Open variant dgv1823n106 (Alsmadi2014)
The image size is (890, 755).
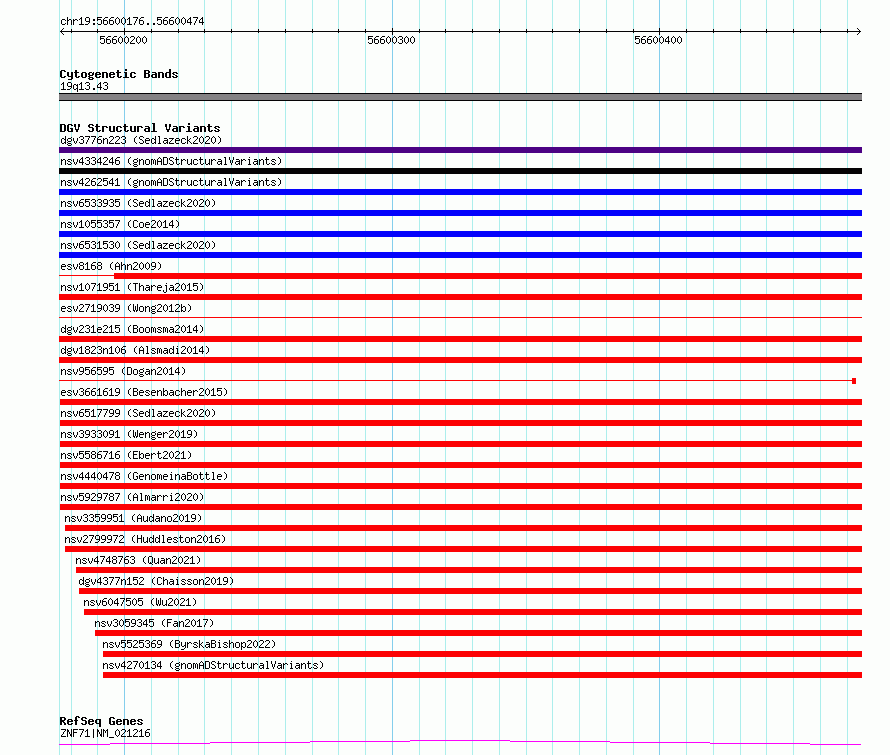point(135,350)
